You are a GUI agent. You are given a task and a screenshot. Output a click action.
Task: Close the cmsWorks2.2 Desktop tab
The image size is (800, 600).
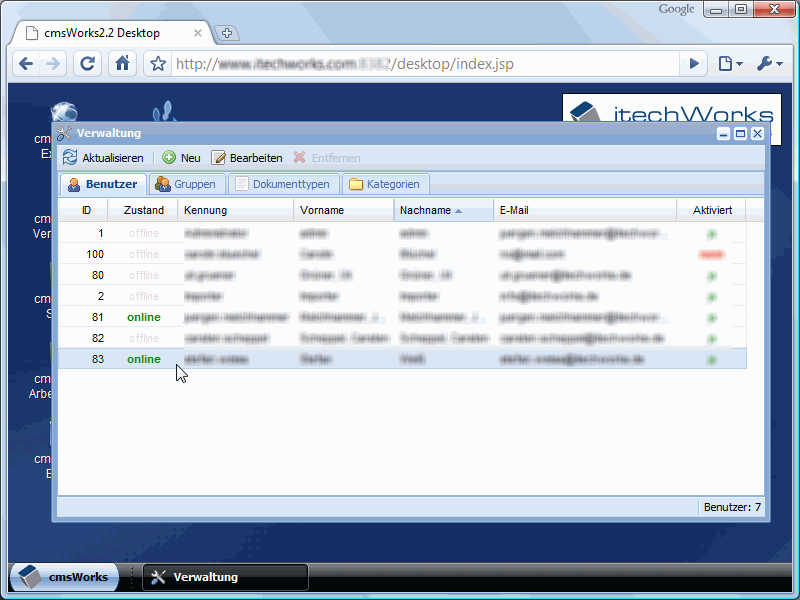click(x=198, y=33)
